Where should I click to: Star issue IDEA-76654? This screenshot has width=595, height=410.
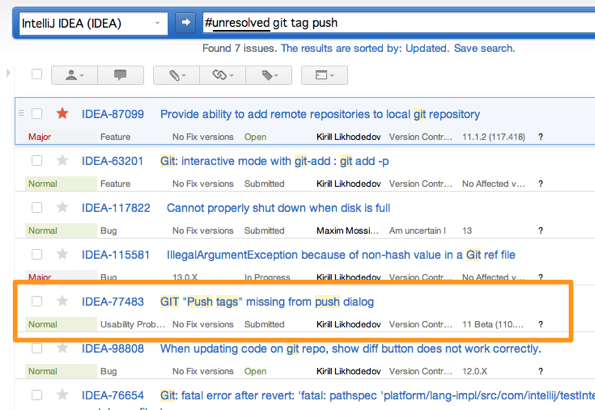[62, 395]
